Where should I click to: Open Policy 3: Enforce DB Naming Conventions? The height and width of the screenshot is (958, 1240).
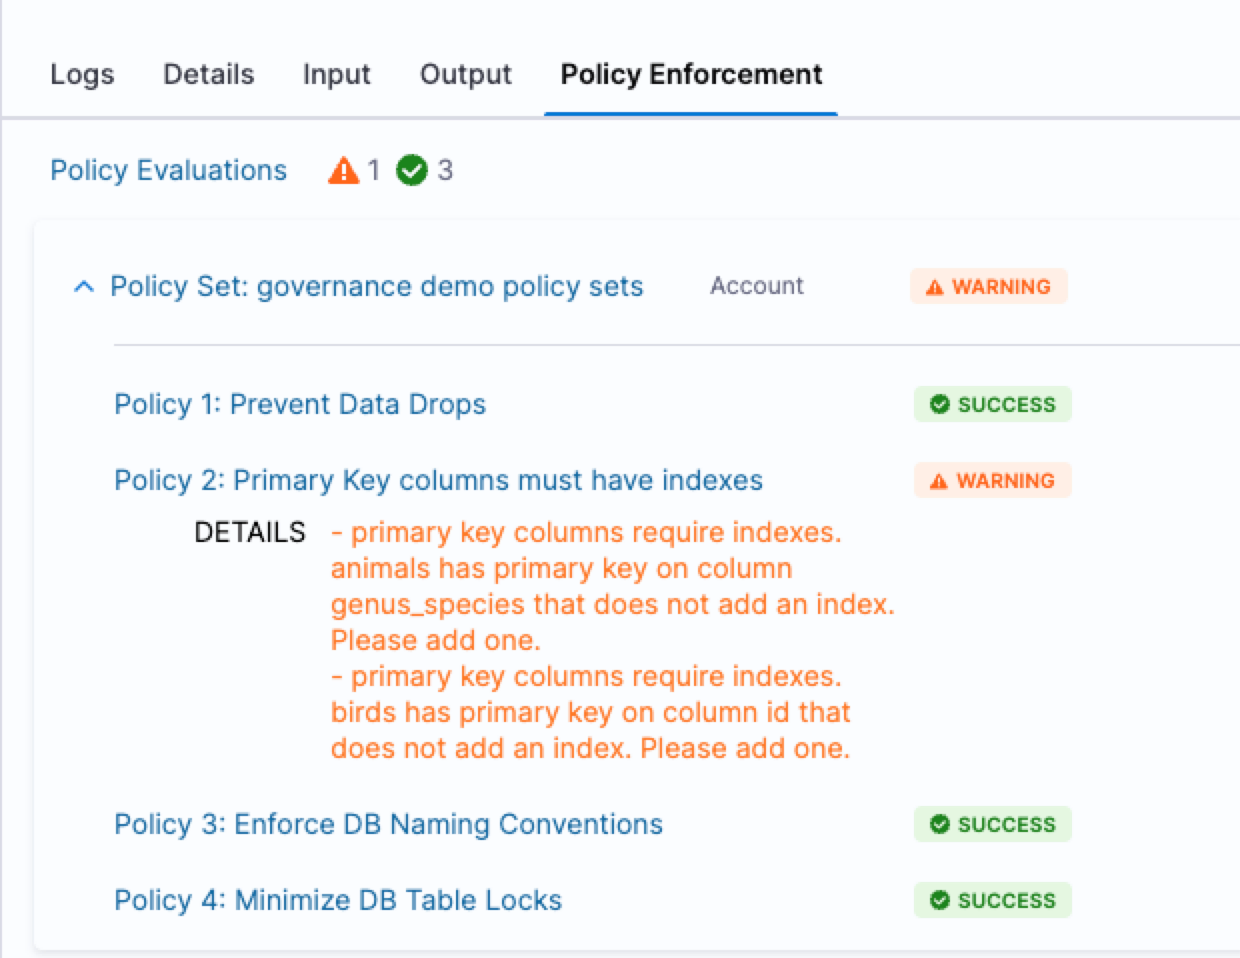click(x=388, y=824)
